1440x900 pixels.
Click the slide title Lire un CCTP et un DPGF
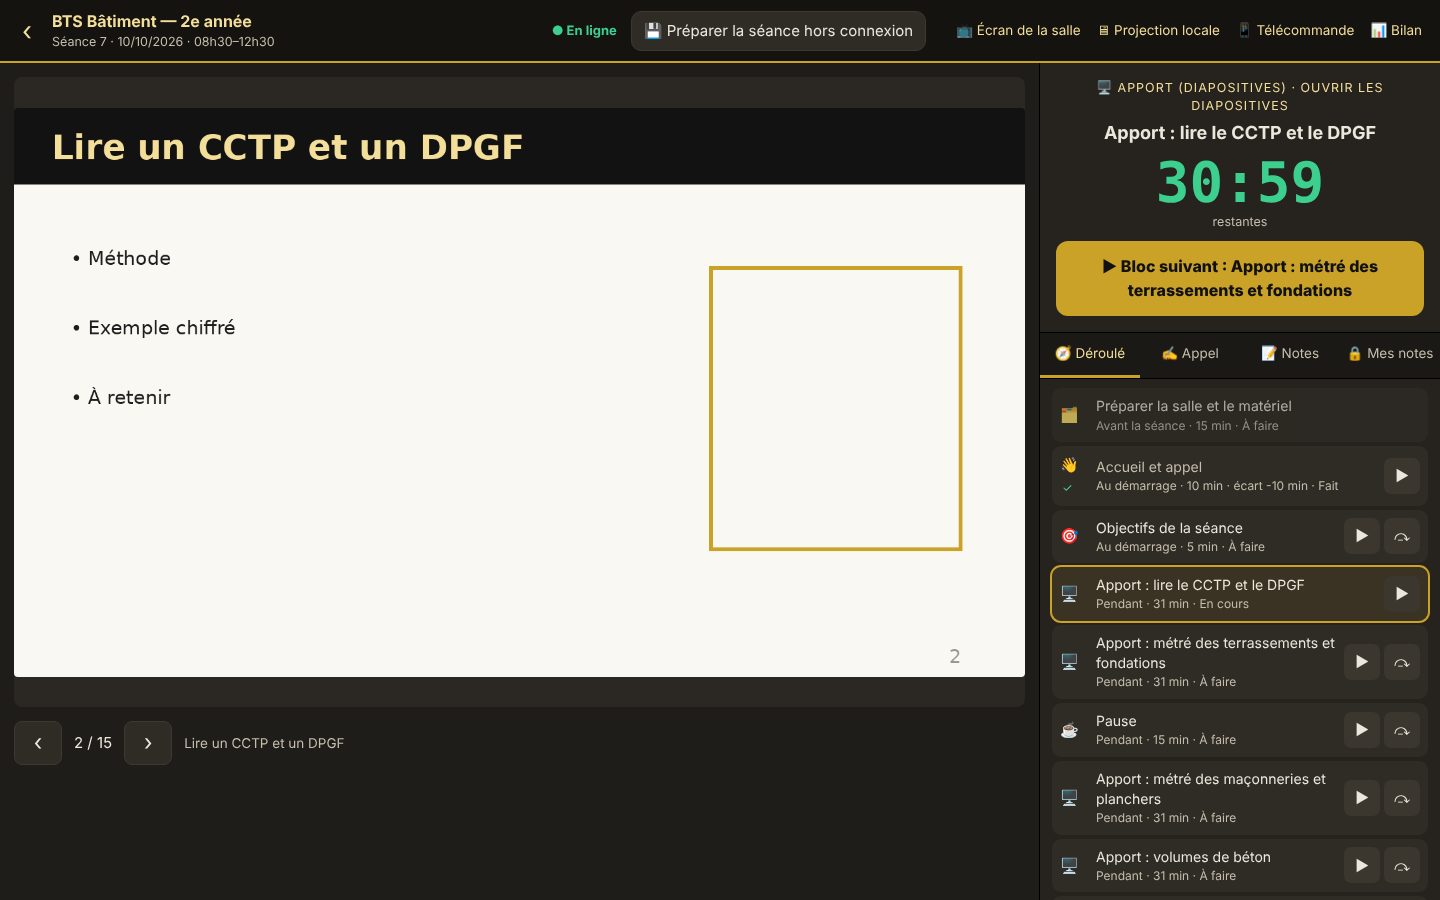coord(287,147)
